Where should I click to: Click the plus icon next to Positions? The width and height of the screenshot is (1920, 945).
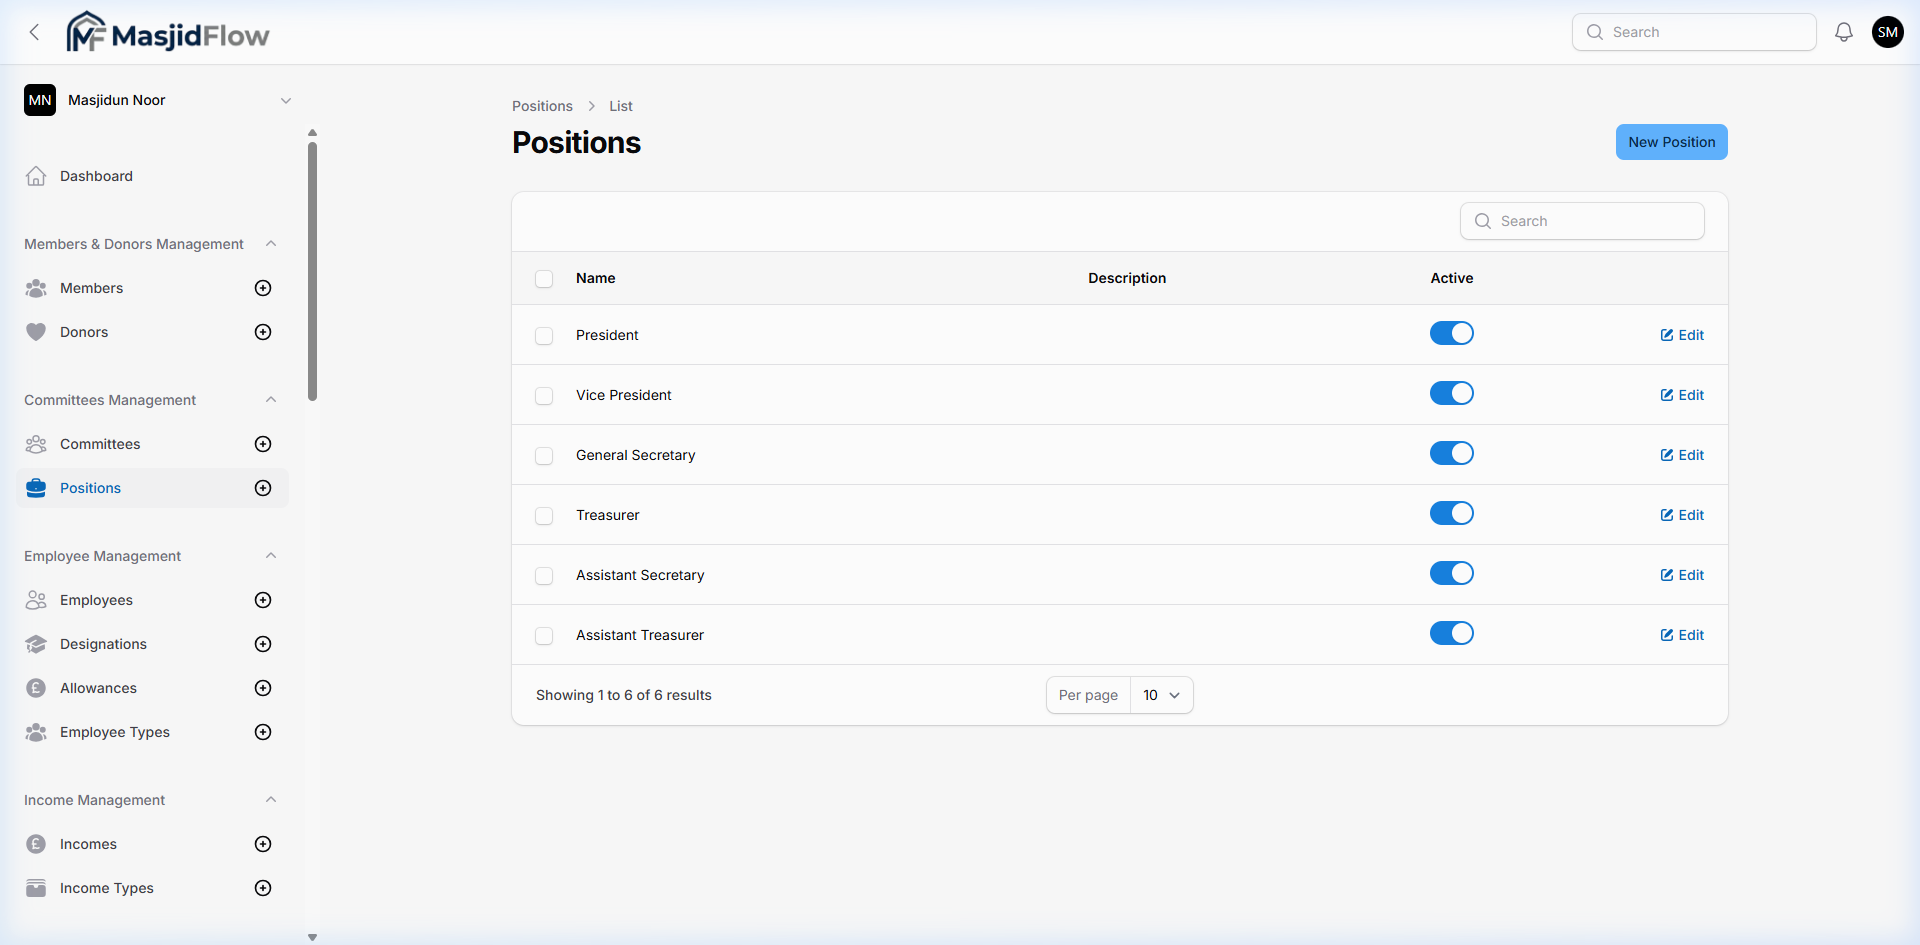[x=262, y=488]
